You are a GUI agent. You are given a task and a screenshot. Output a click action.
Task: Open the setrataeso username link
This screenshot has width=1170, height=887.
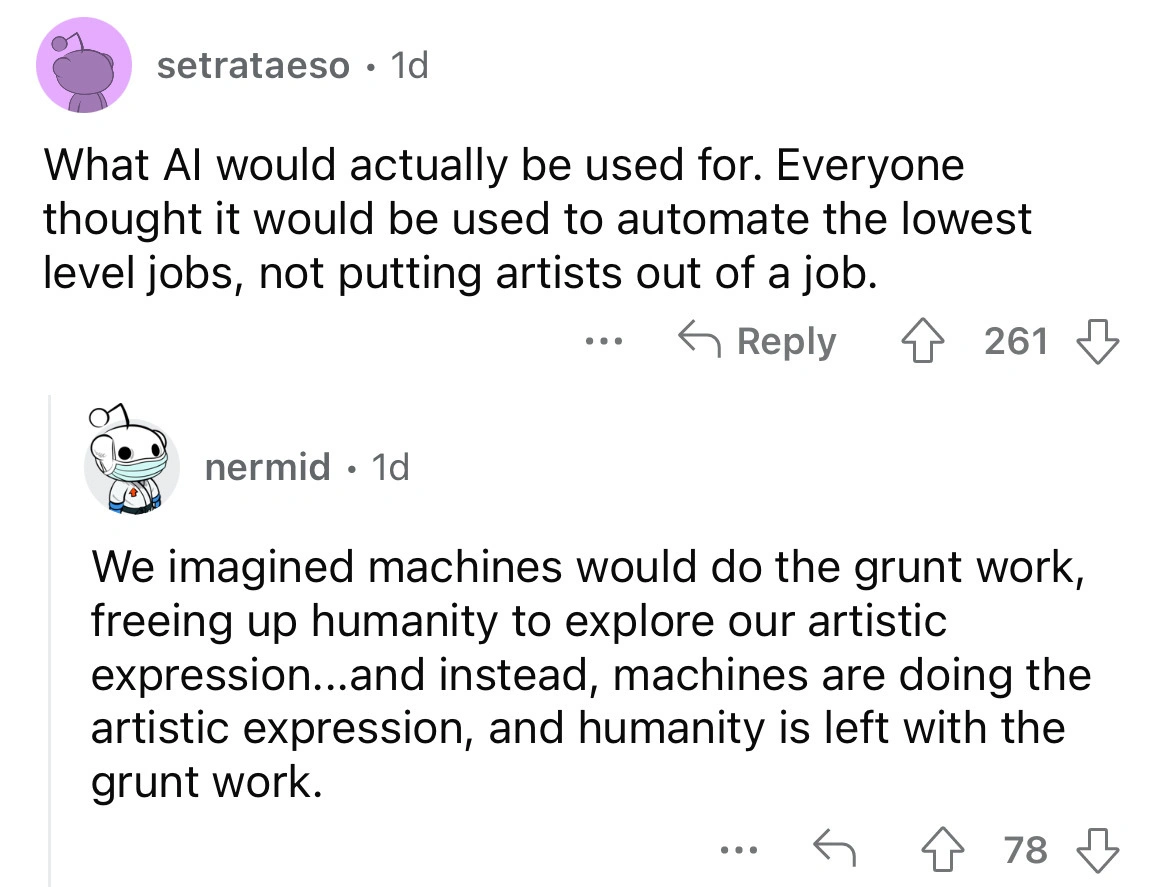point(254,66)
